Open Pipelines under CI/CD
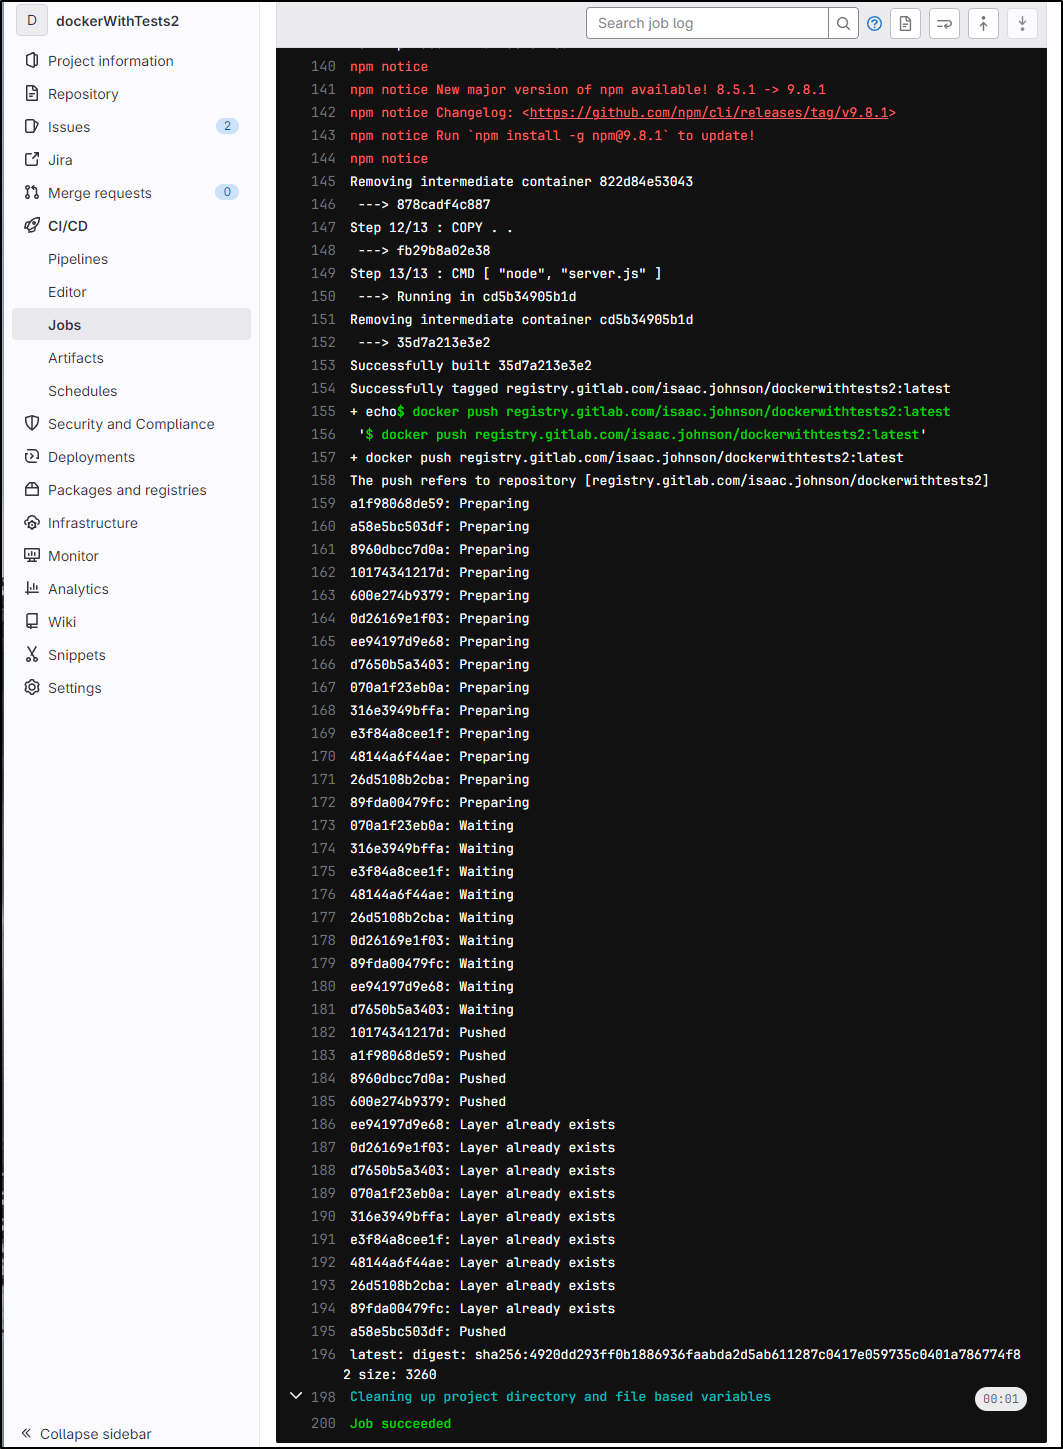Viewport: 1063px width, 1449px height. pyautogui.click(x=78, y=259)
